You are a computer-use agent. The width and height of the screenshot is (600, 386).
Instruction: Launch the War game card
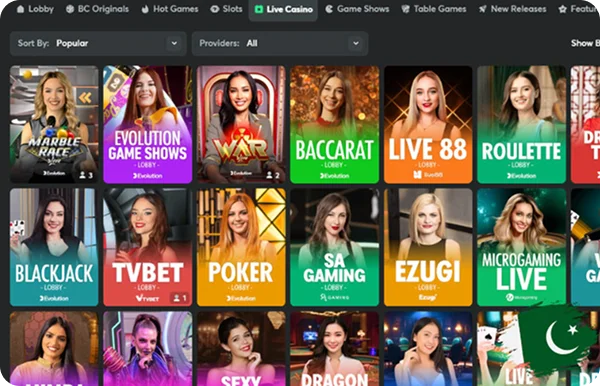point(241,124)
